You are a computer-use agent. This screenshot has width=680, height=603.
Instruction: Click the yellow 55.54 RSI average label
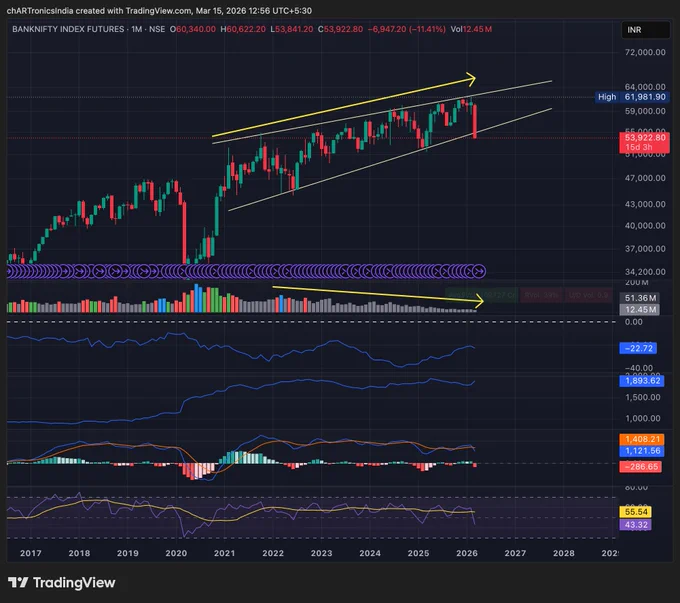636,512
